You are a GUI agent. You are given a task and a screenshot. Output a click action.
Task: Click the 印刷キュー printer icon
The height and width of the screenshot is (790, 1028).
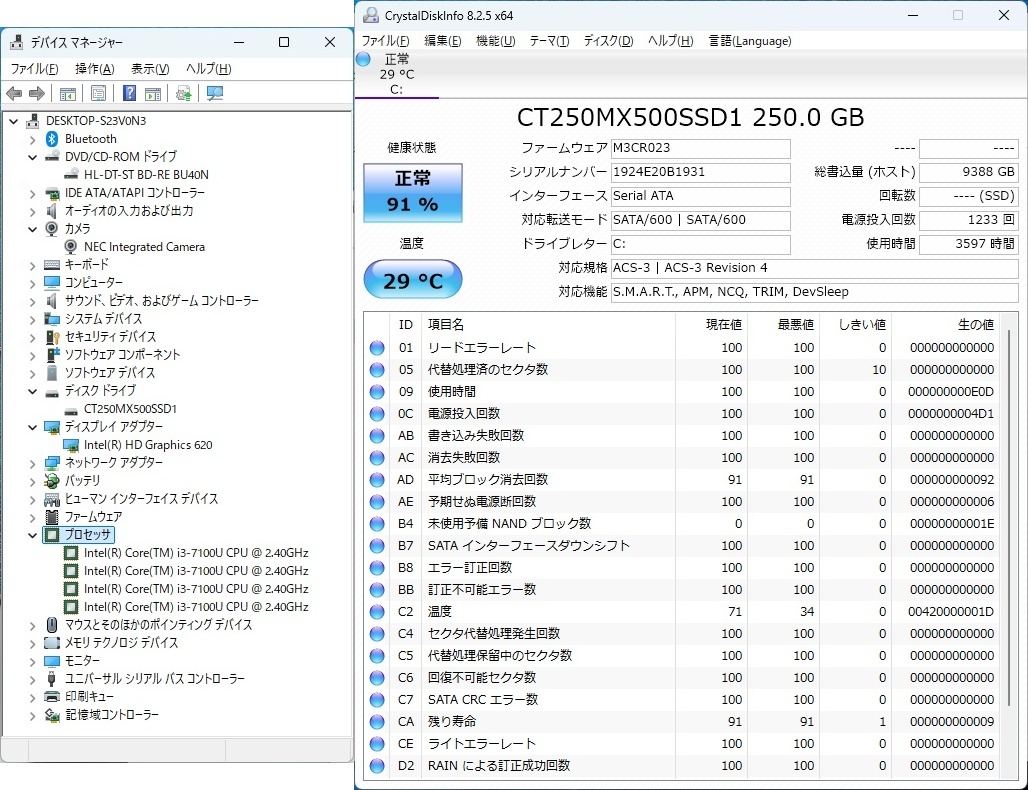coord(52,696)
